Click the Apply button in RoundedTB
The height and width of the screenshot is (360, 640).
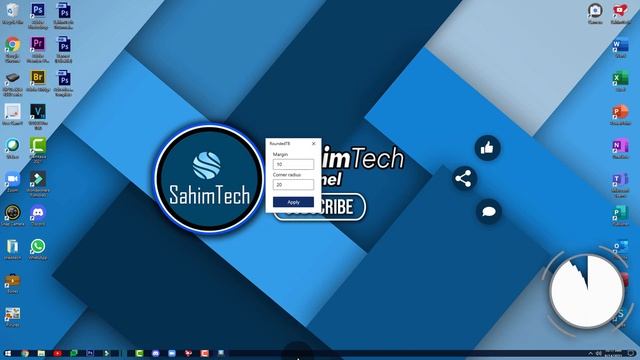click(x=293, y=202)
